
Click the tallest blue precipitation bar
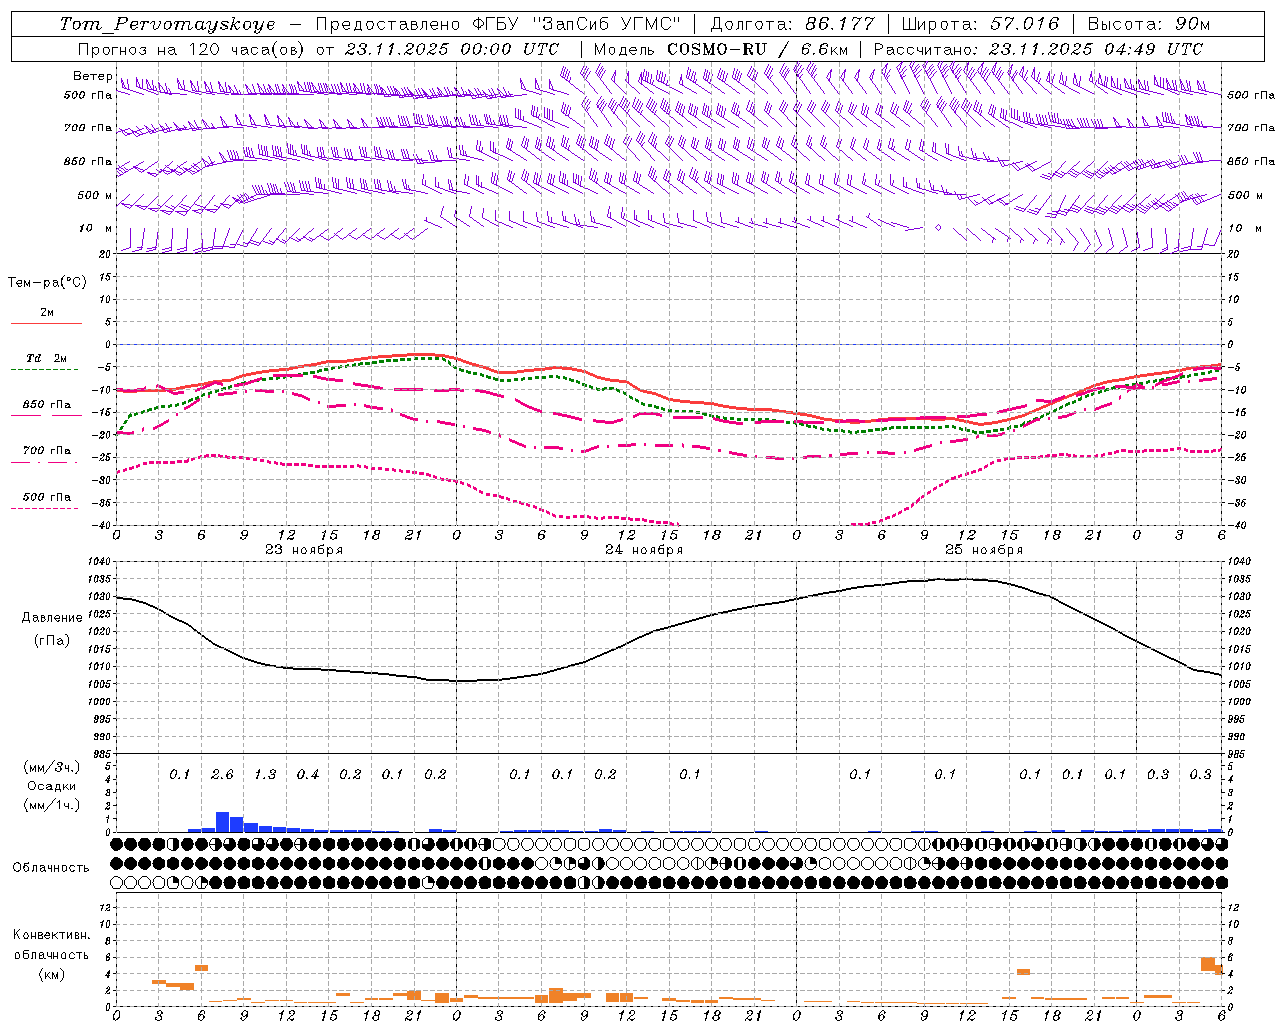pyautogui.click(x=223, y=822)
